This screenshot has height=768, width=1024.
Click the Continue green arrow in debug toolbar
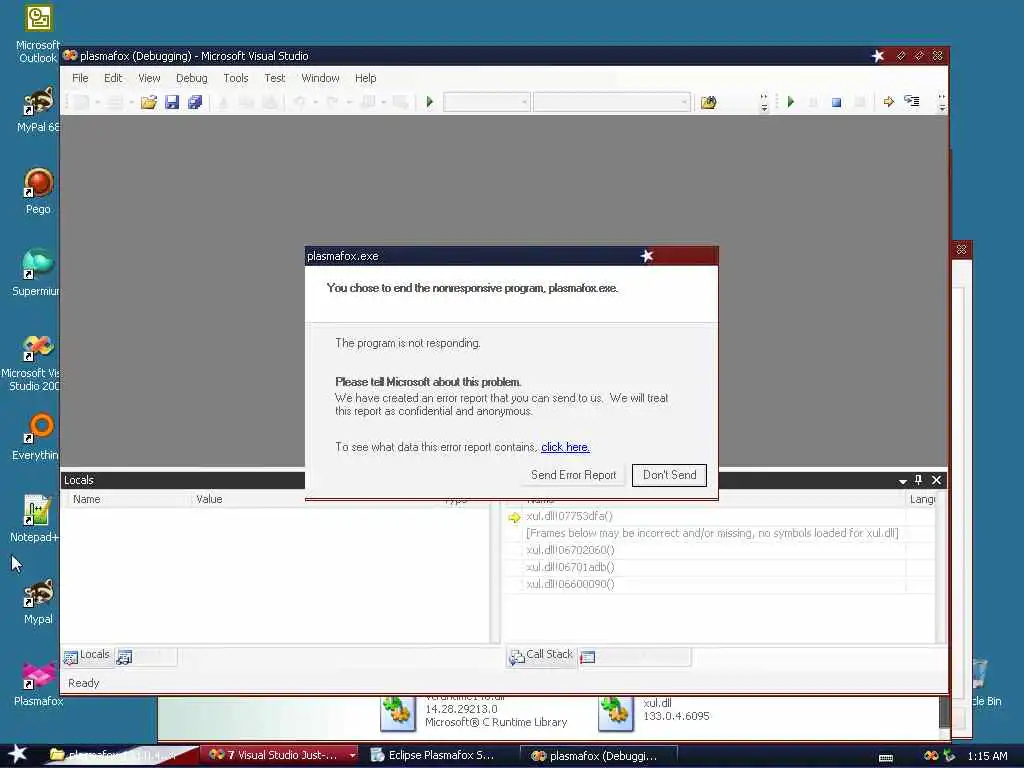coord(791,102)
